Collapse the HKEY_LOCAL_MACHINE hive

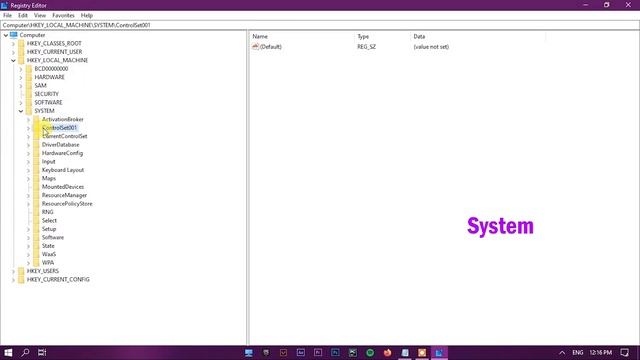[x=13, y=60]
